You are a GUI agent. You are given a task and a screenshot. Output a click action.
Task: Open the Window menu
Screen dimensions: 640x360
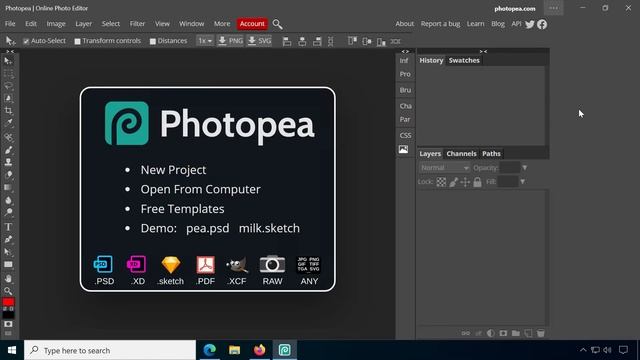(x=191, y=24)
